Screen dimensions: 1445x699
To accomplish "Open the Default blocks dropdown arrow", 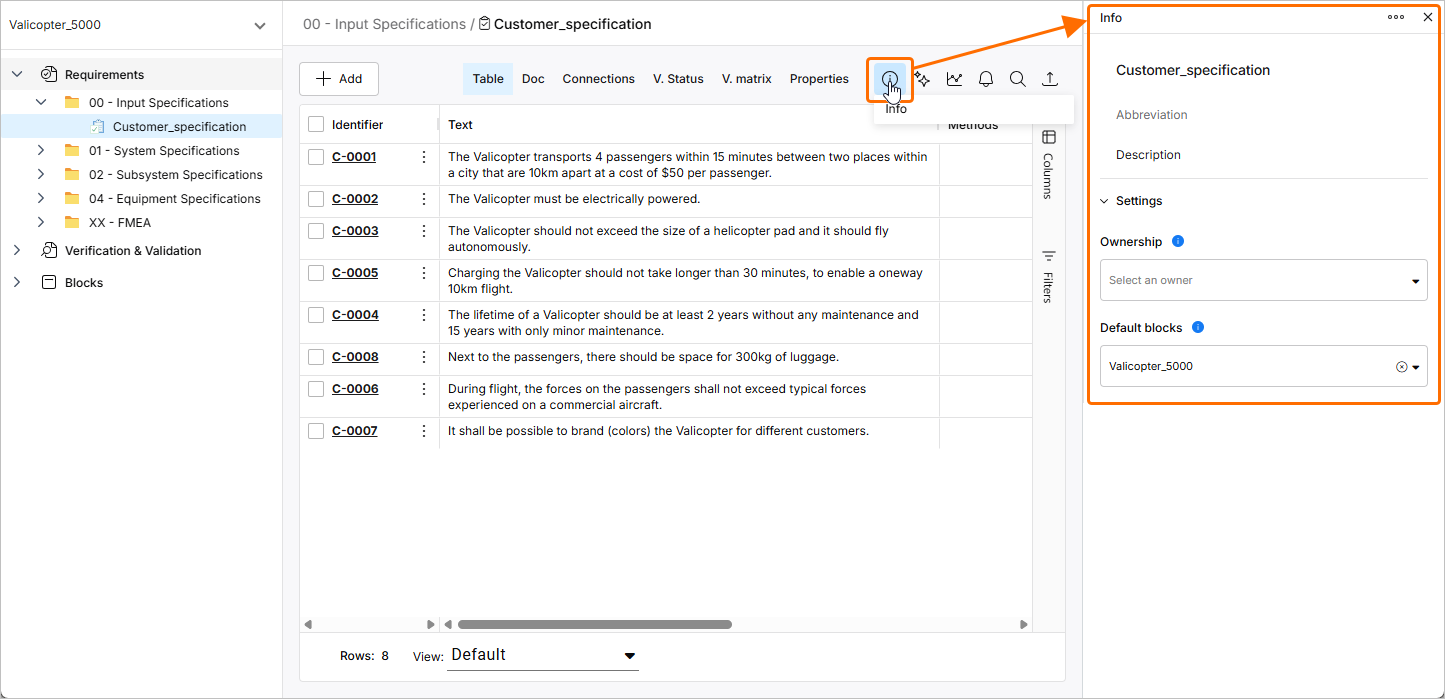I will [1416, 367].
